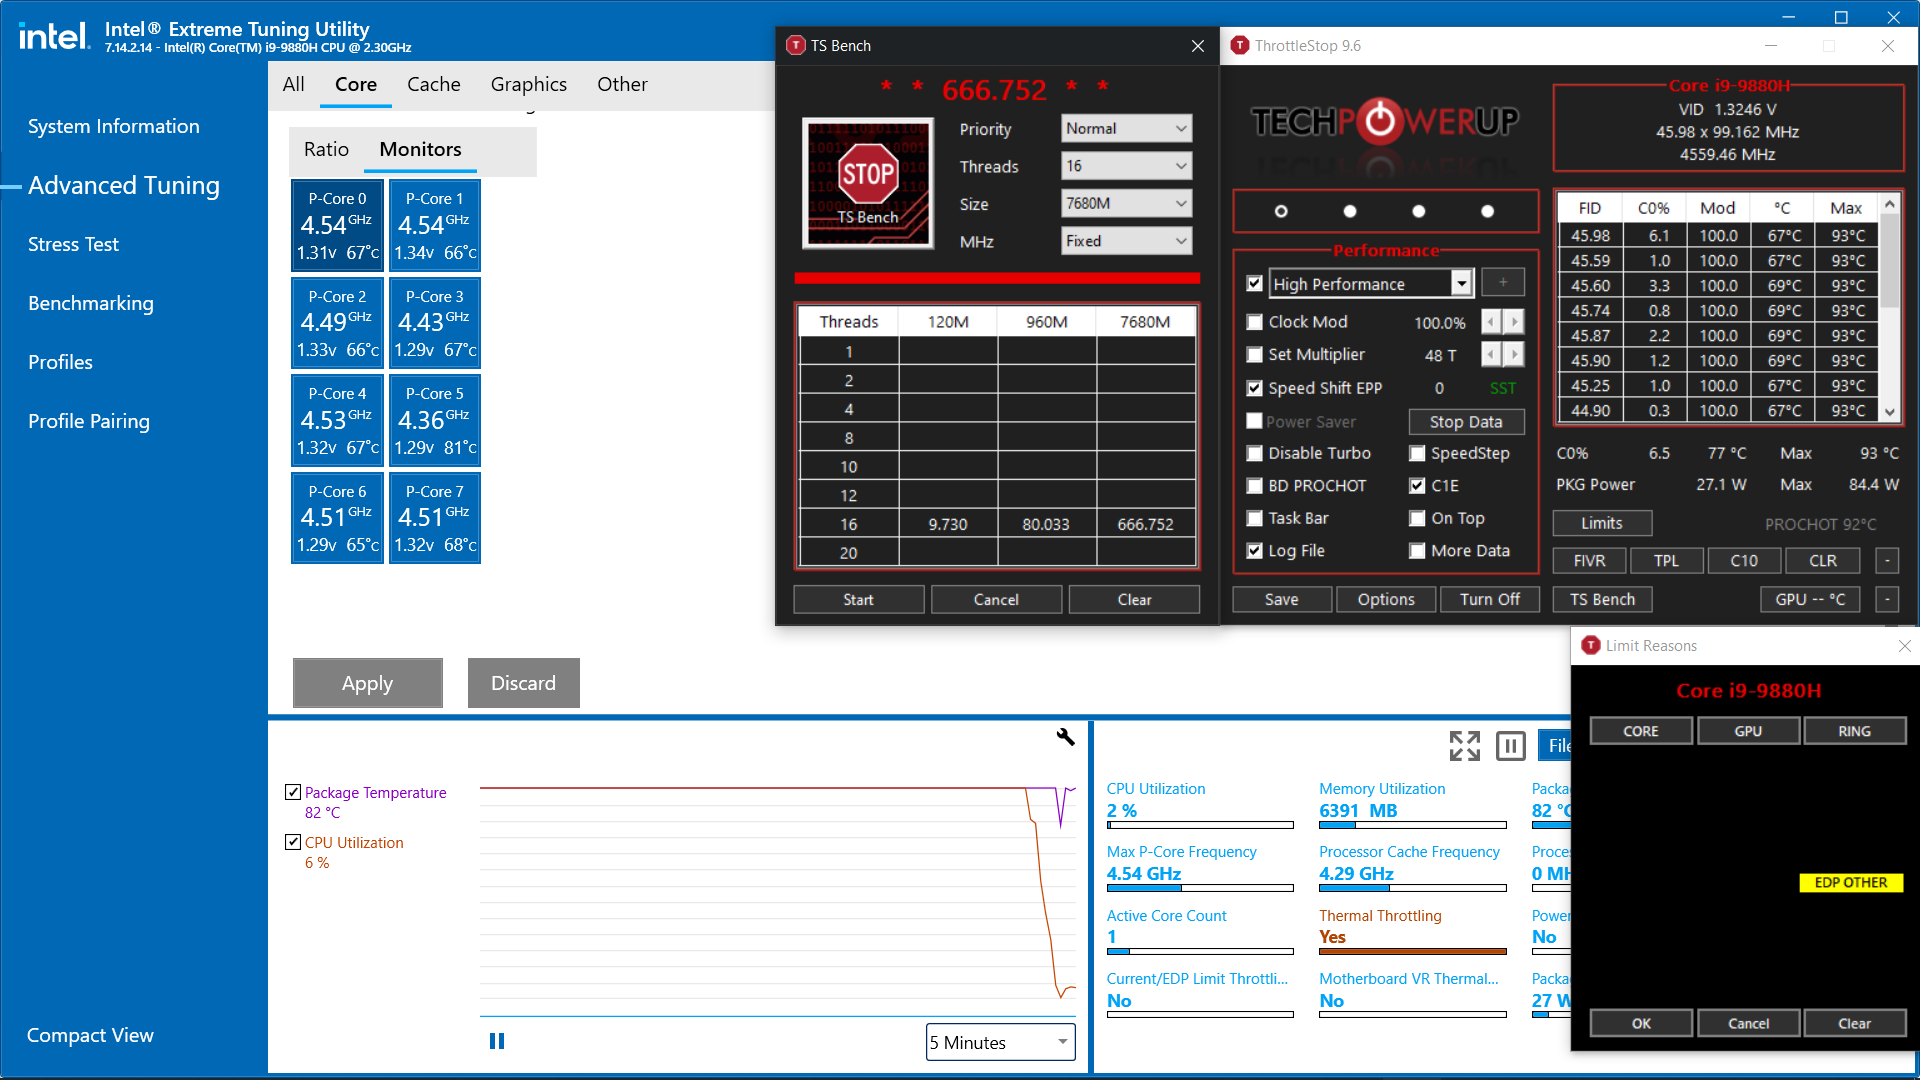1920x1080 pixels.
Task: Open Stress Test in sidebar
Action: click(73, 244)
